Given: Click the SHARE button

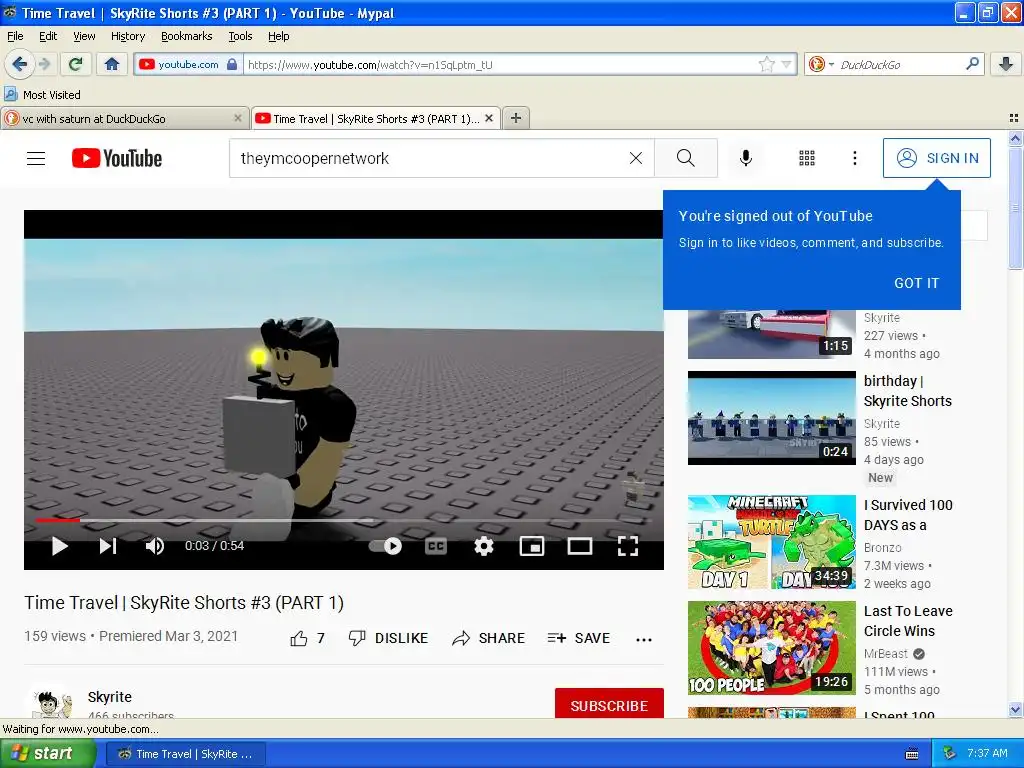Looking at the screenshot, I should pyautogui.click(x=488, y=638).
